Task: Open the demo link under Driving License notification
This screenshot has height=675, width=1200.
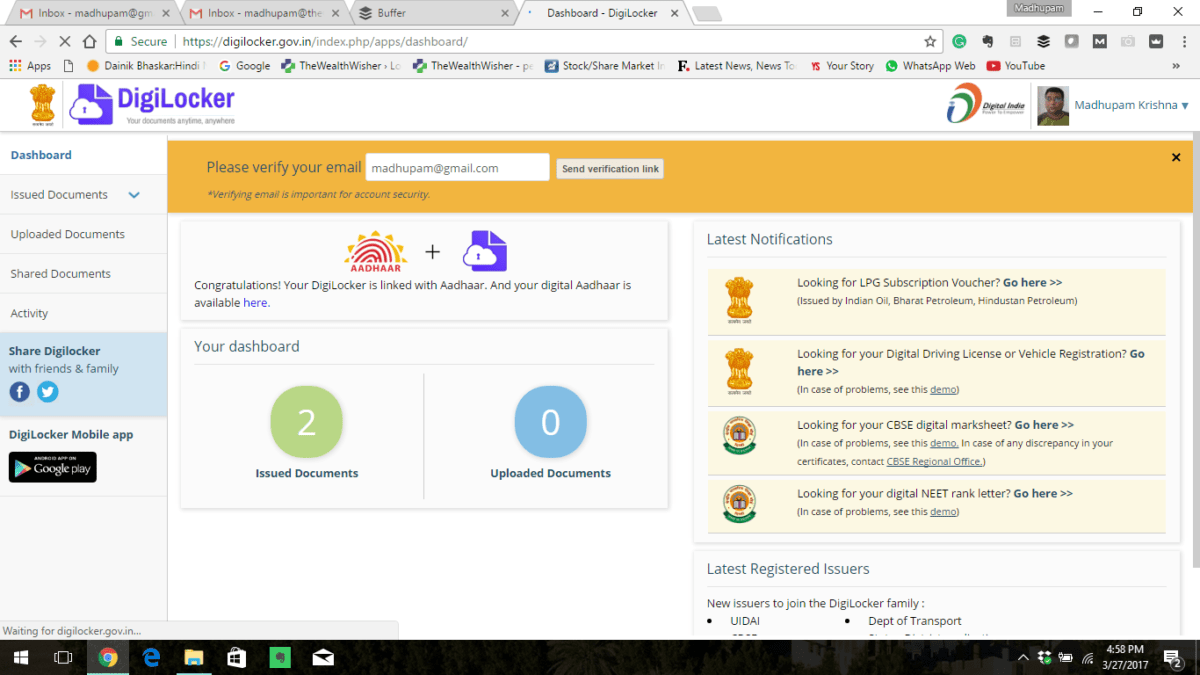Action: click(943, 389)
